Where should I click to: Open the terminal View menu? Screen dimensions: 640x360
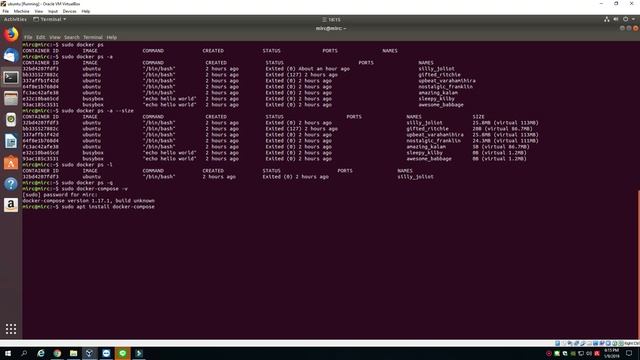(55, 37)
